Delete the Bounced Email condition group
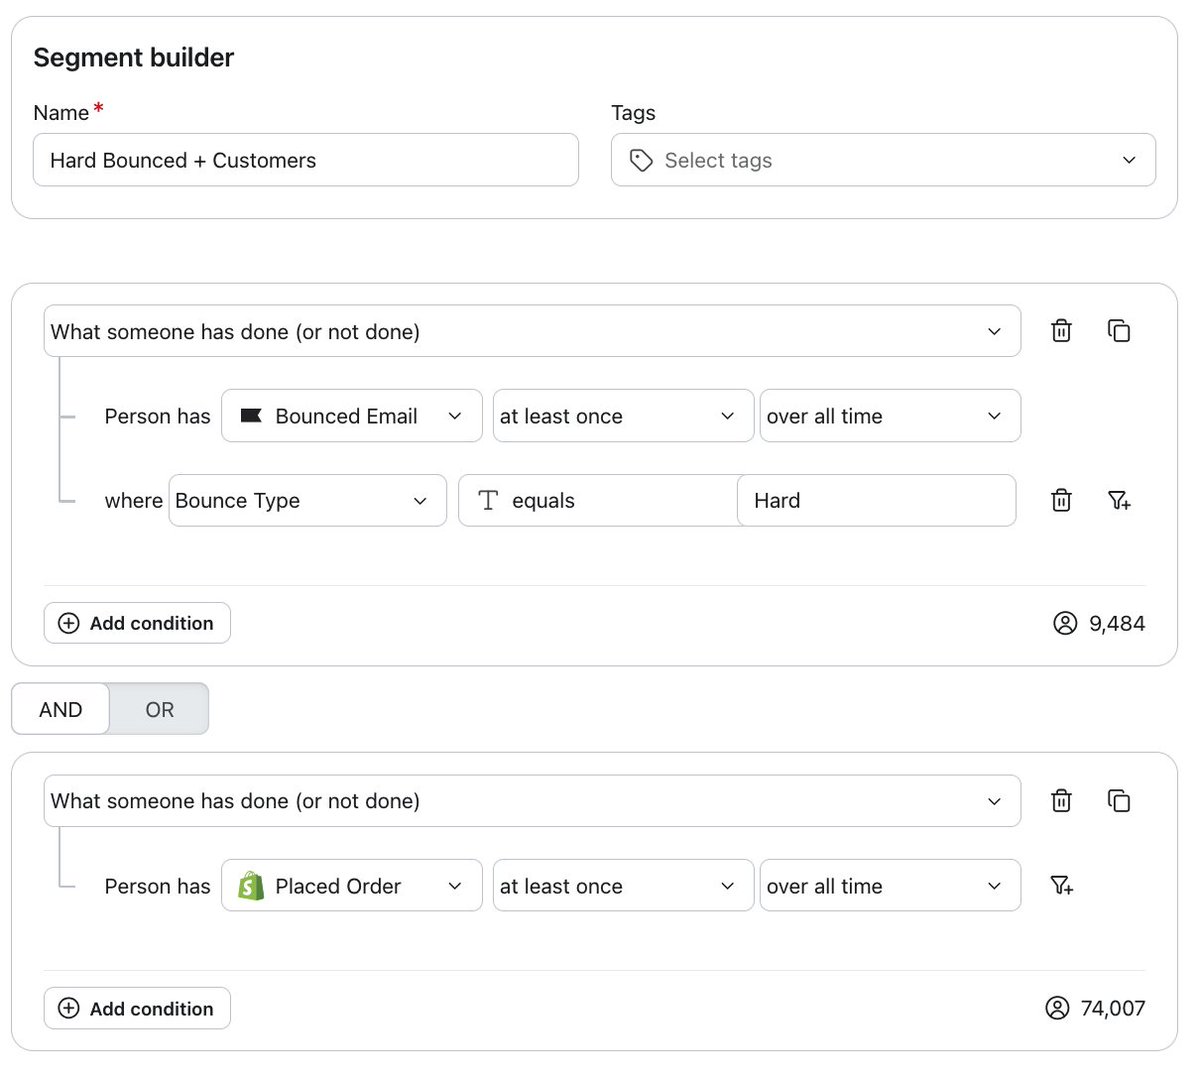Screen dimensions: 1200x1077 point(1061,331)
